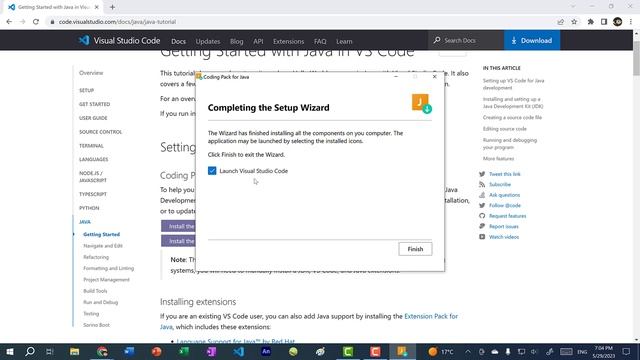Expand the SETUP section in sidebar
This screenshot has width=640, height=360.
tap(87, 90)
